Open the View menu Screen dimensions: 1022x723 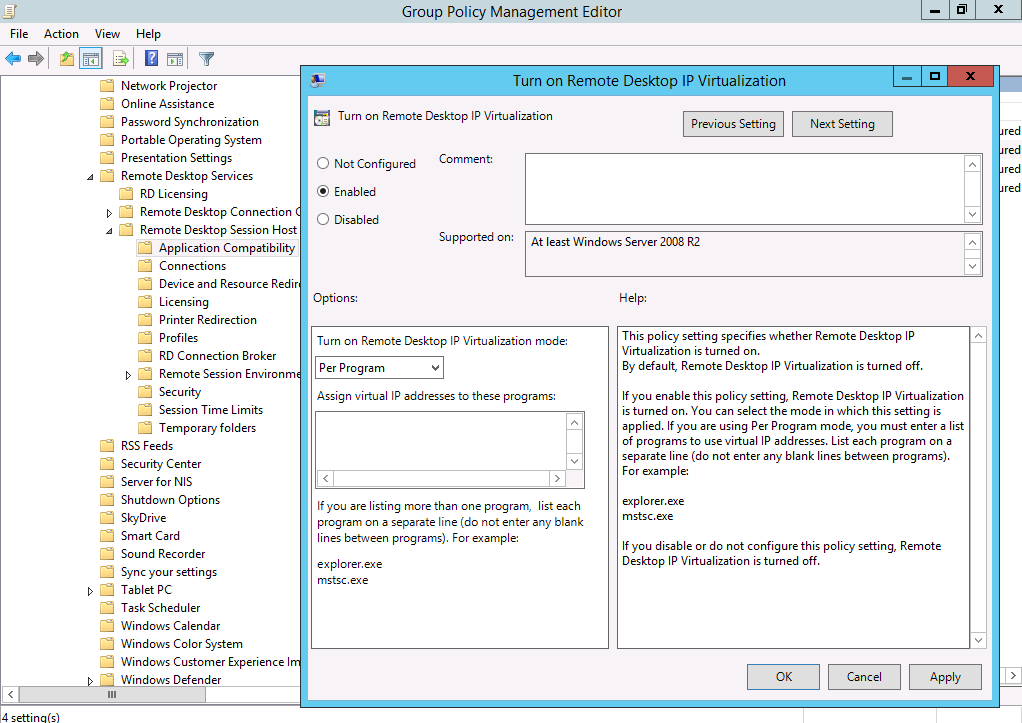107,34
